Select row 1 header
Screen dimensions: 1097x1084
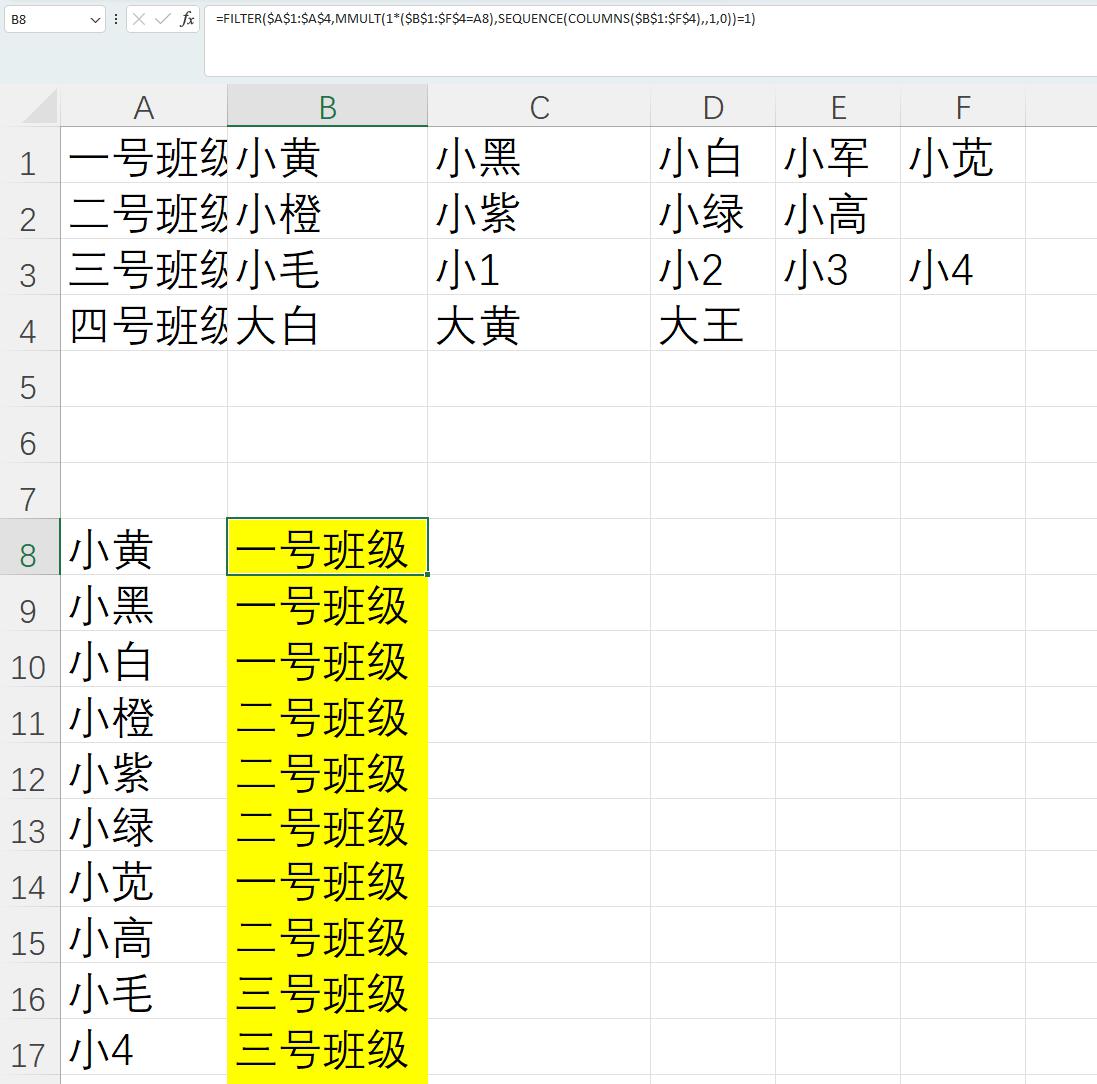click(29, 155)
